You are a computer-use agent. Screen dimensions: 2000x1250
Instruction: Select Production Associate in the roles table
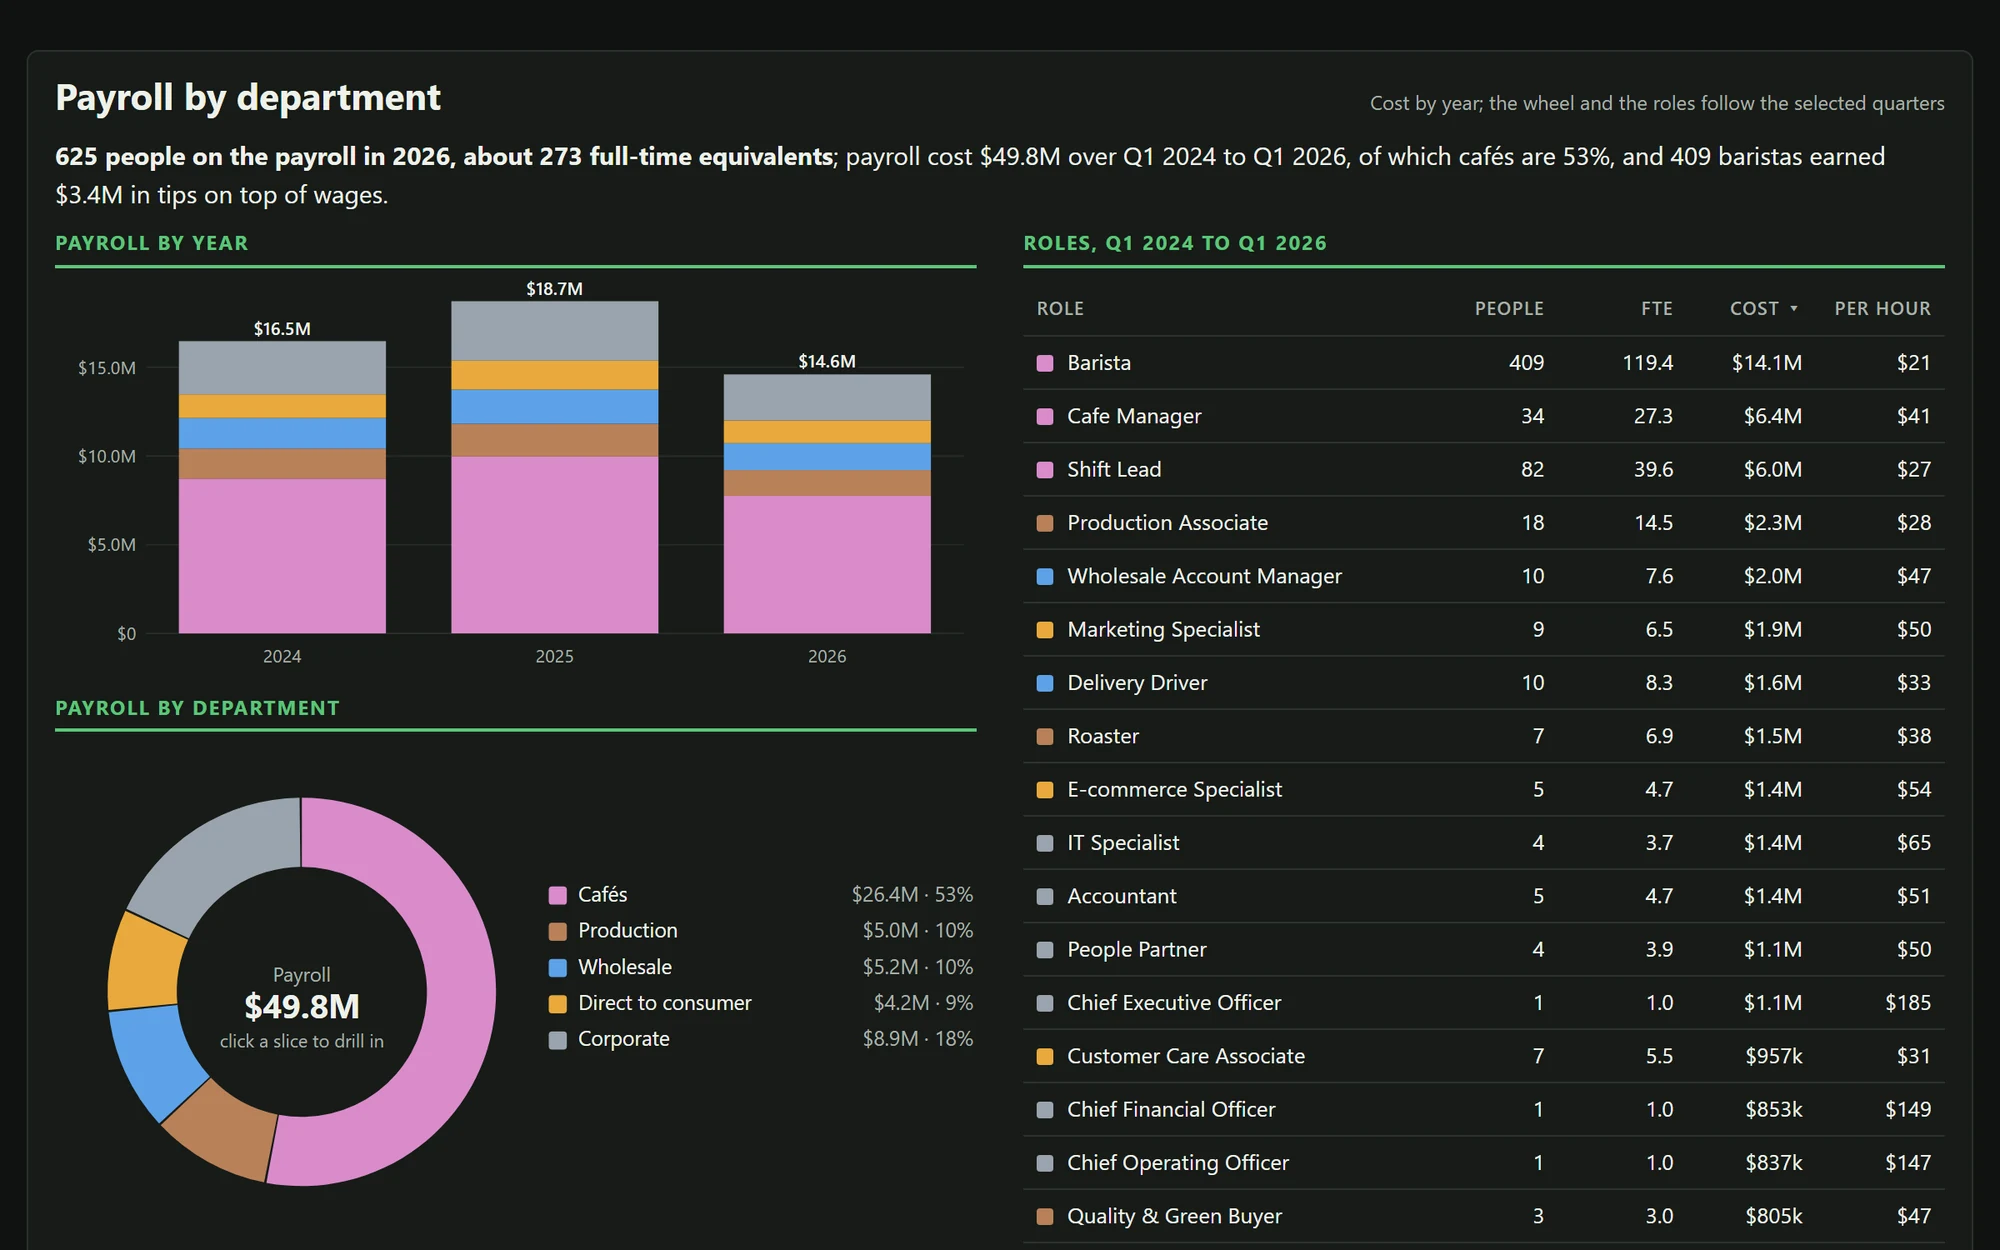tap(1484, 523)
